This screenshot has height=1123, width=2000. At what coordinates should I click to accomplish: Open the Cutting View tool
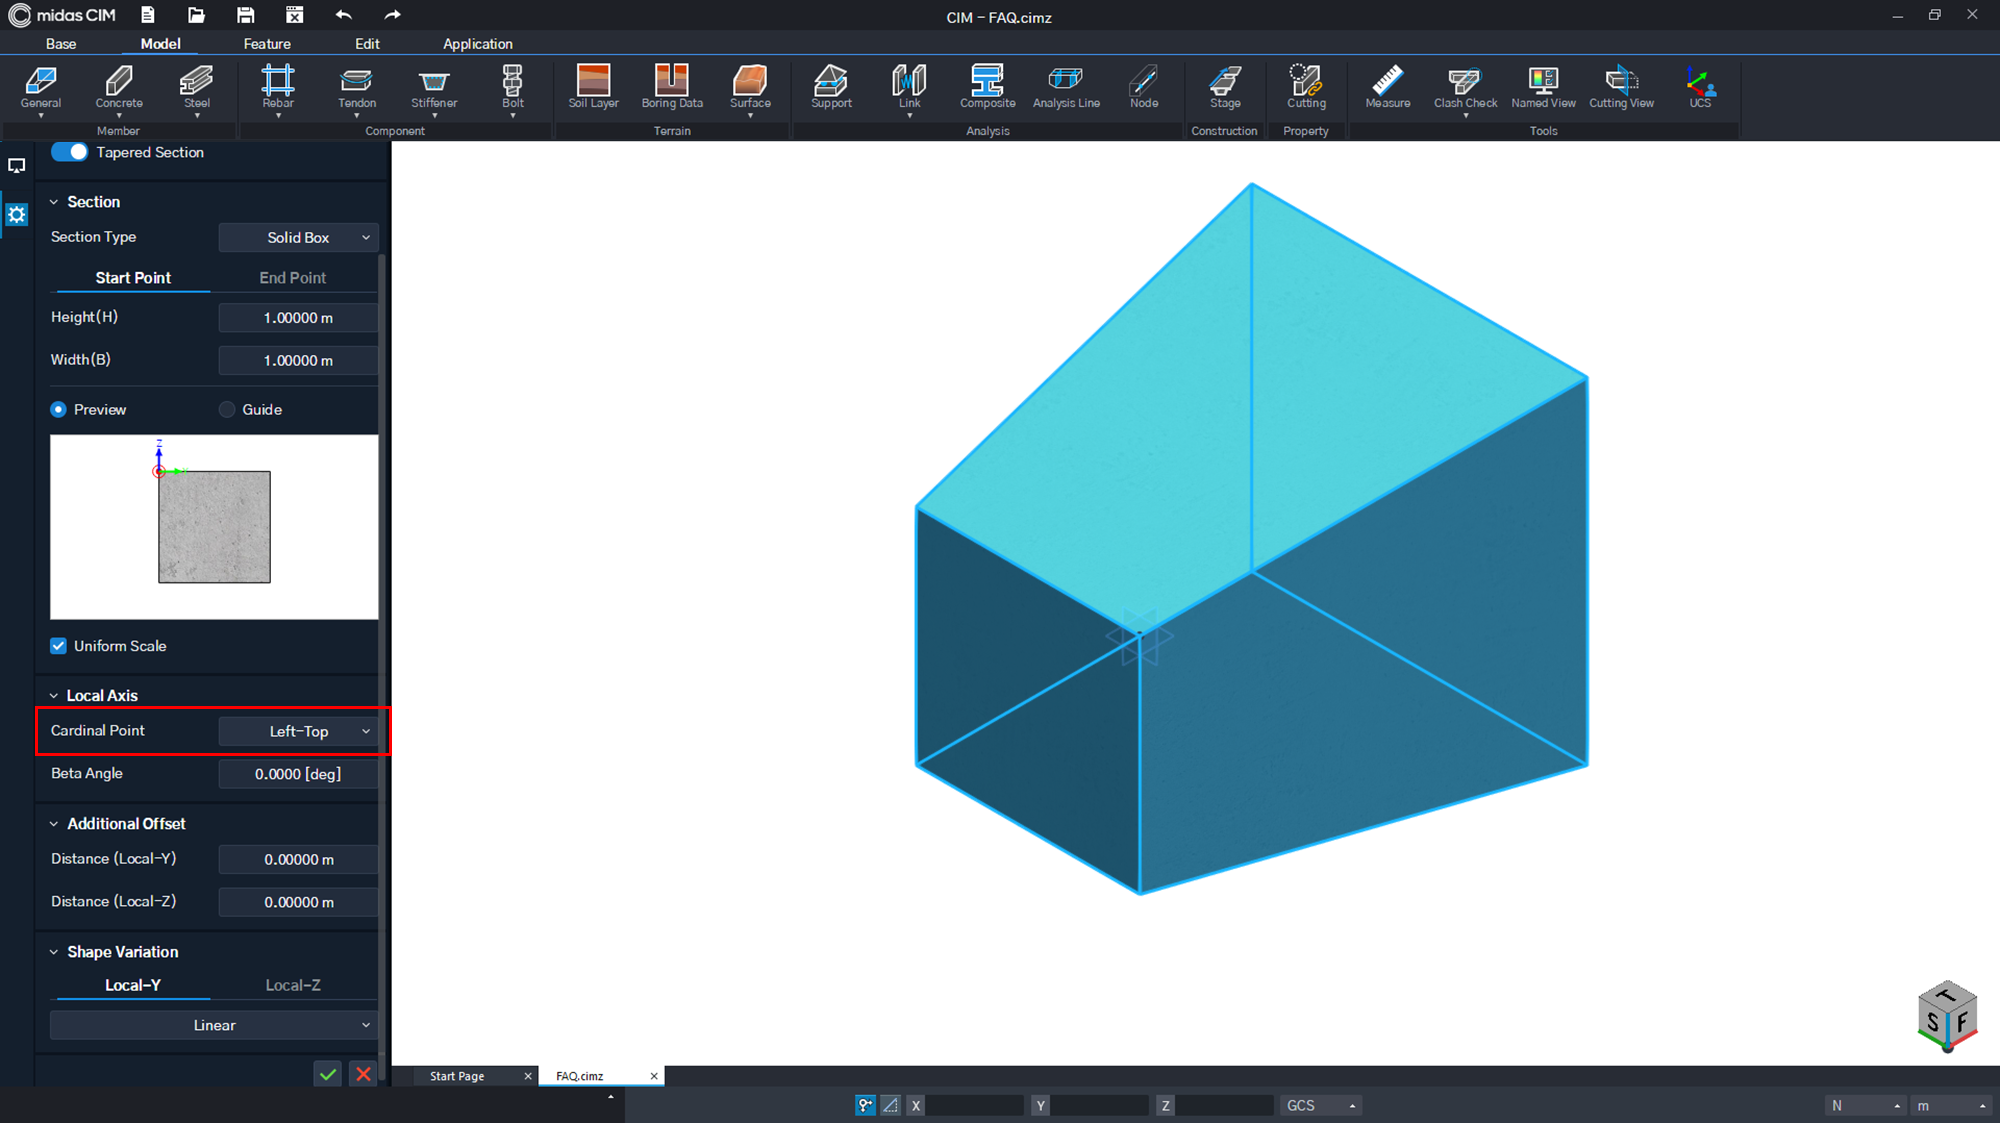[1621, 87]
